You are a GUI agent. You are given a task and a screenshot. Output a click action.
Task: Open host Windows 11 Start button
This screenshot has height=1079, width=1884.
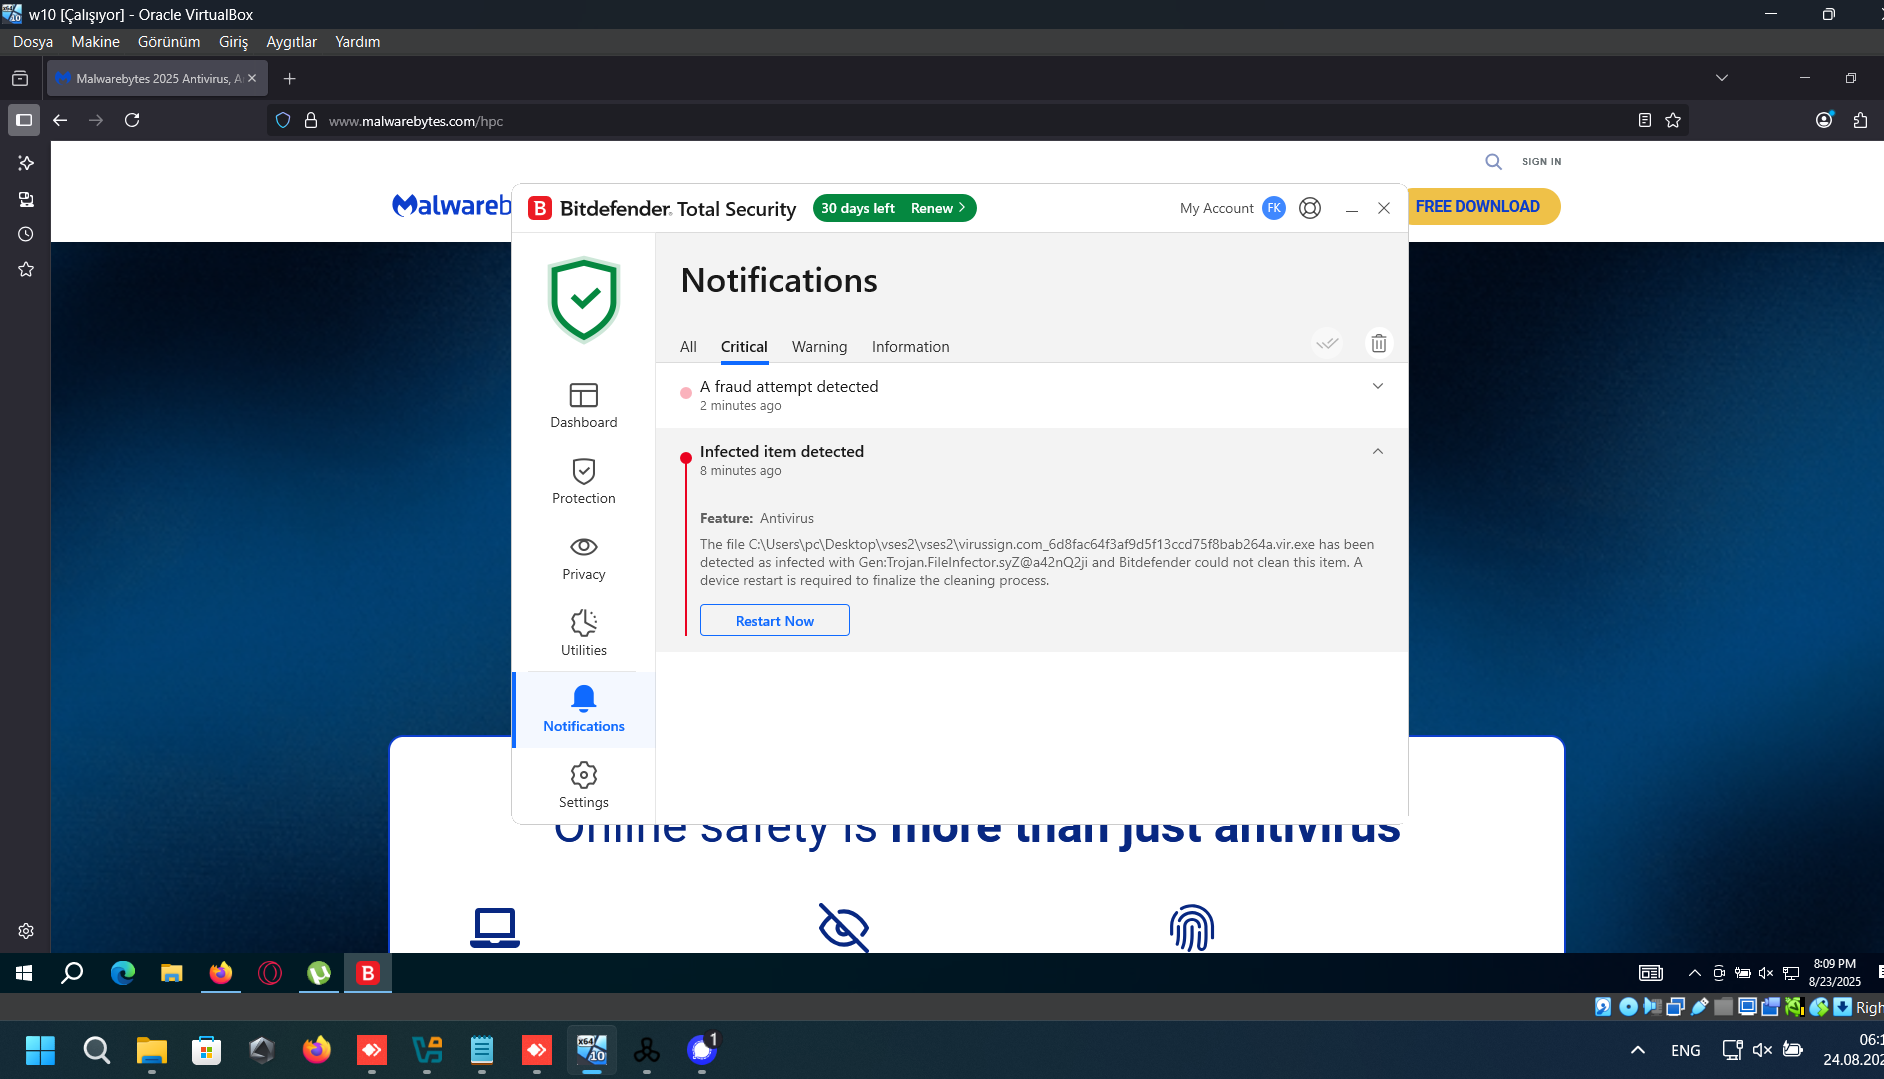pyautogui.click(x=40, y=1050)
